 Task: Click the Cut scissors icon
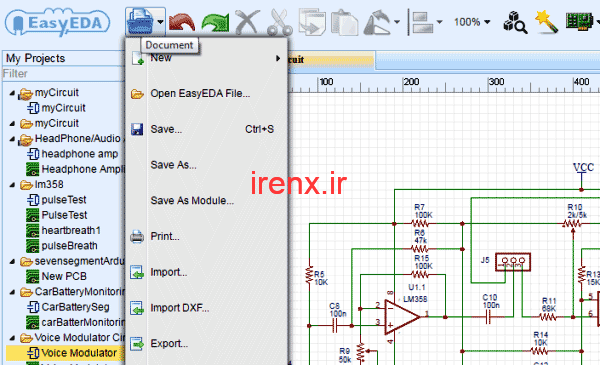click(x=280, y=22)
